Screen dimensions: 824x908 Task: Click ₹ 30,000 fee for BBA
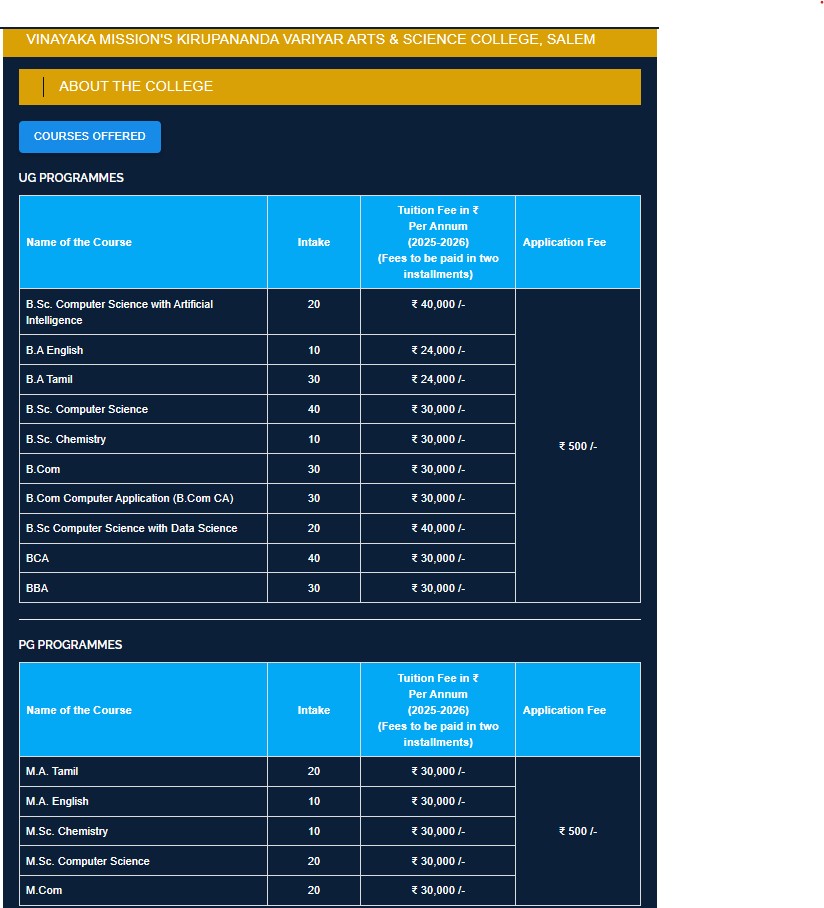click(x=438, y=588)
